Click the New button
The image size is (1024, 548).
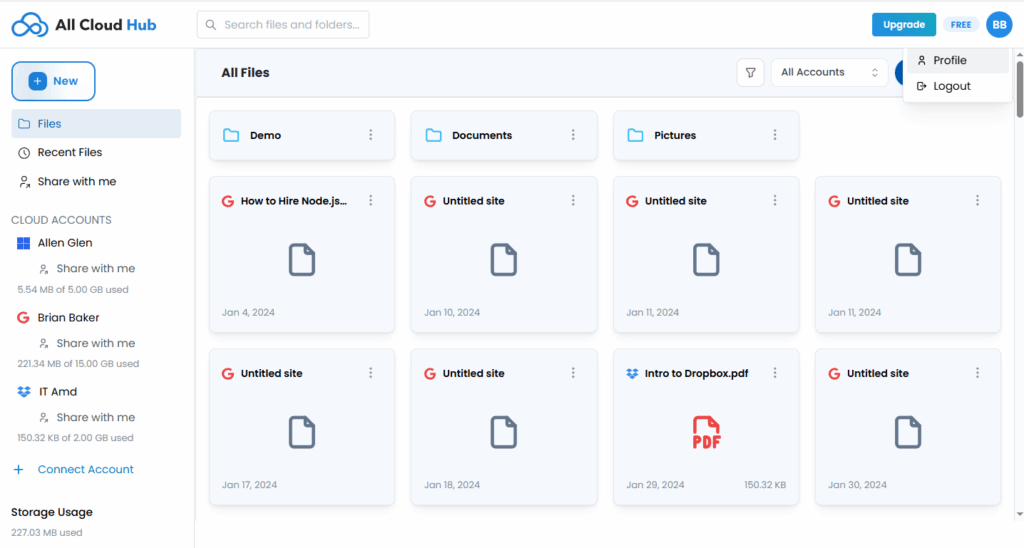[54, 81]
